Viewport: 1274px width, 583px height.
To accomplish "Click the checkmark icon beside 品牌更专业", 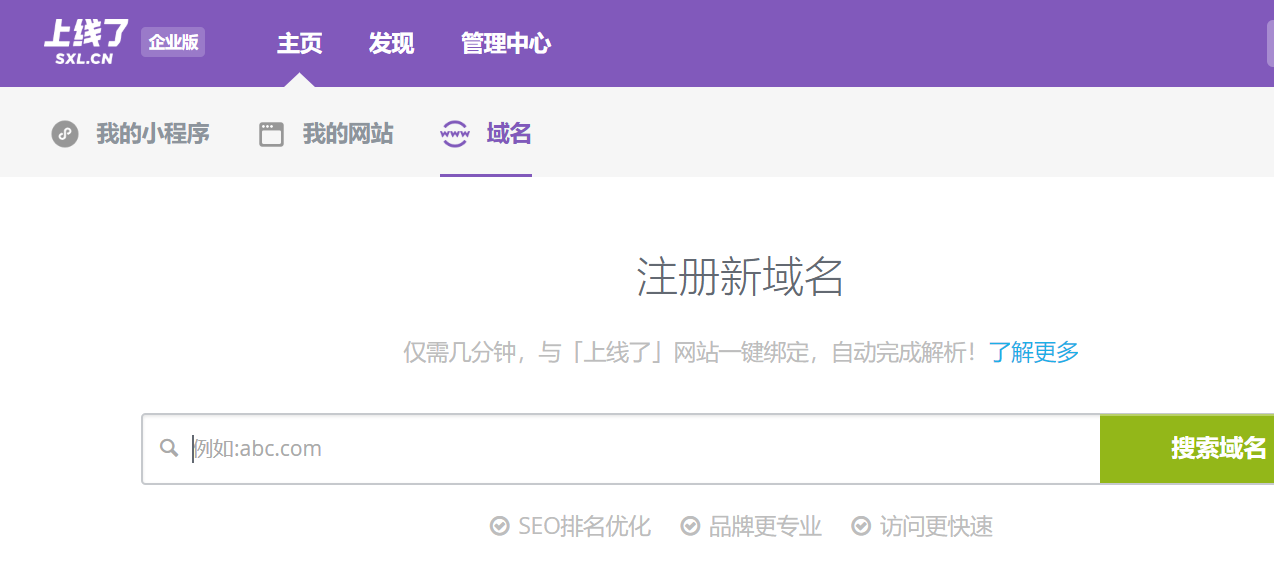I will click(688, 525).
